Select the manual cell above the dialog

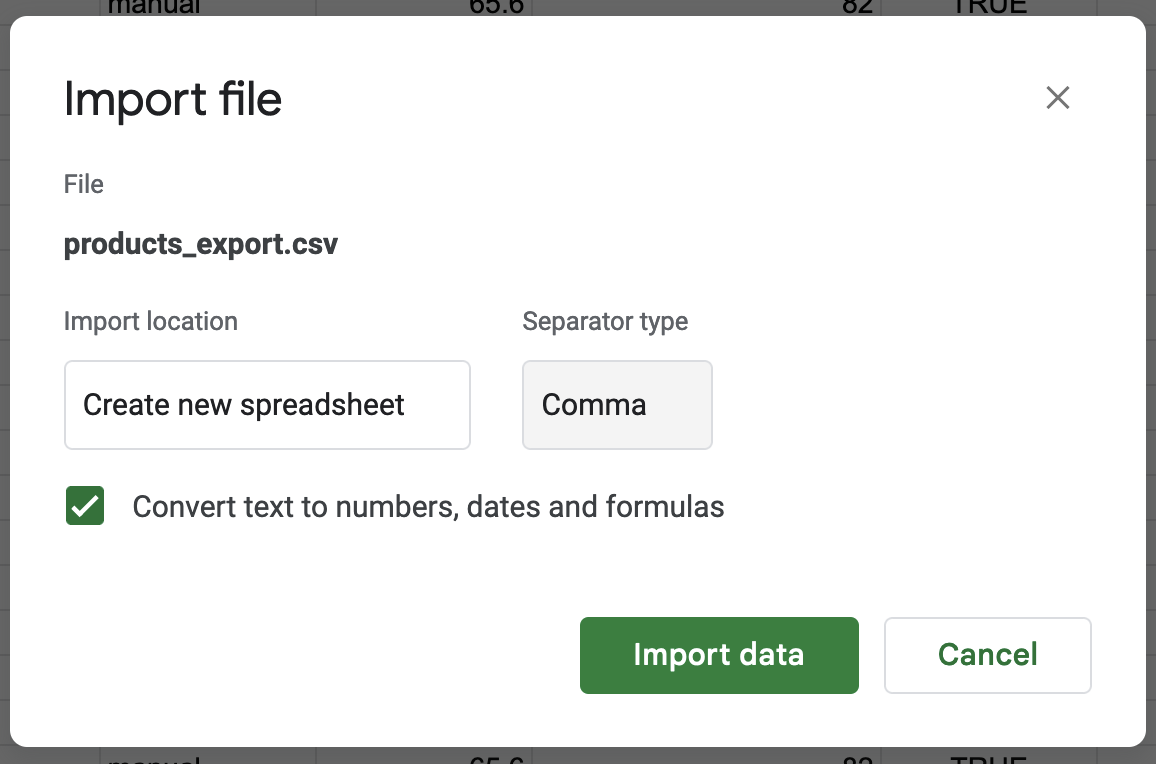point(154,6)
